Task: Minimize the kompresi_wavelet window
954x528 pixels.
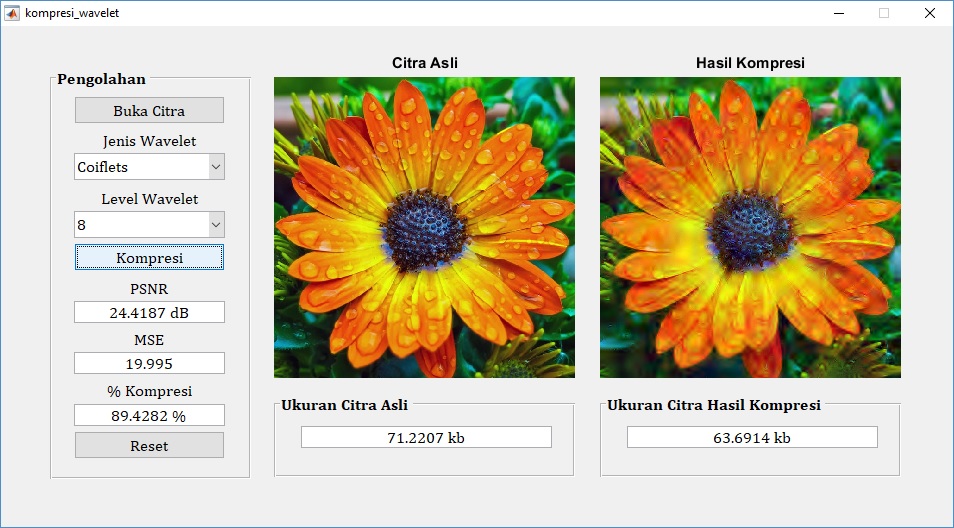Action: pos(838,13)
